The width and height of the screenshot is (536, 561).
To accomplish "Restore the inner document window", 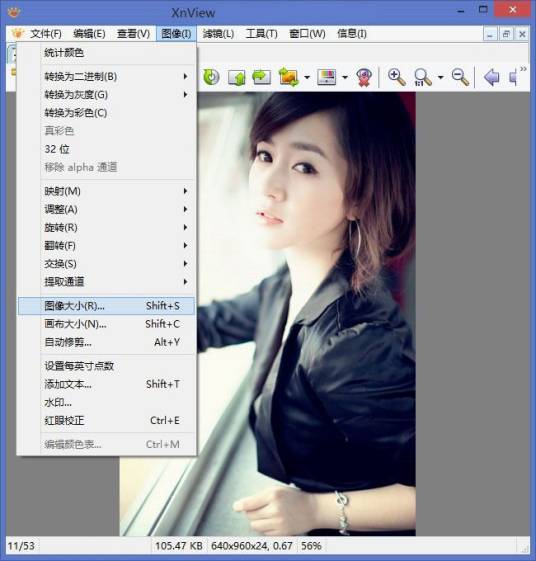I will pyautogui.click(x=506, y=34).
